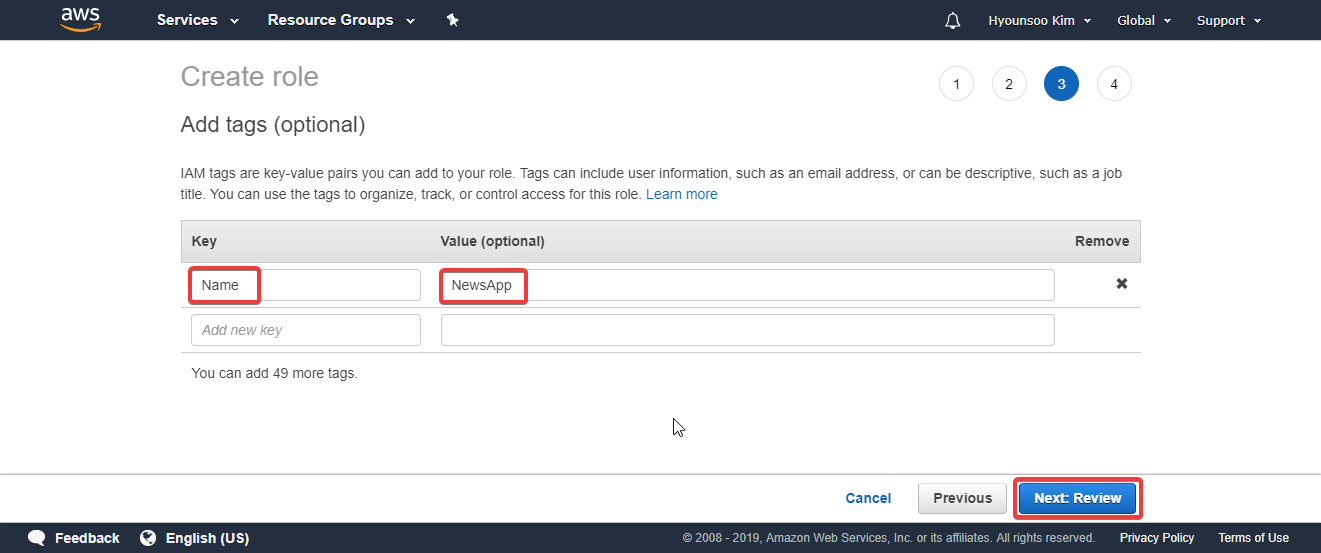Open the Global region menu
The image size is (1321, 553).
tap(1144, 20)
